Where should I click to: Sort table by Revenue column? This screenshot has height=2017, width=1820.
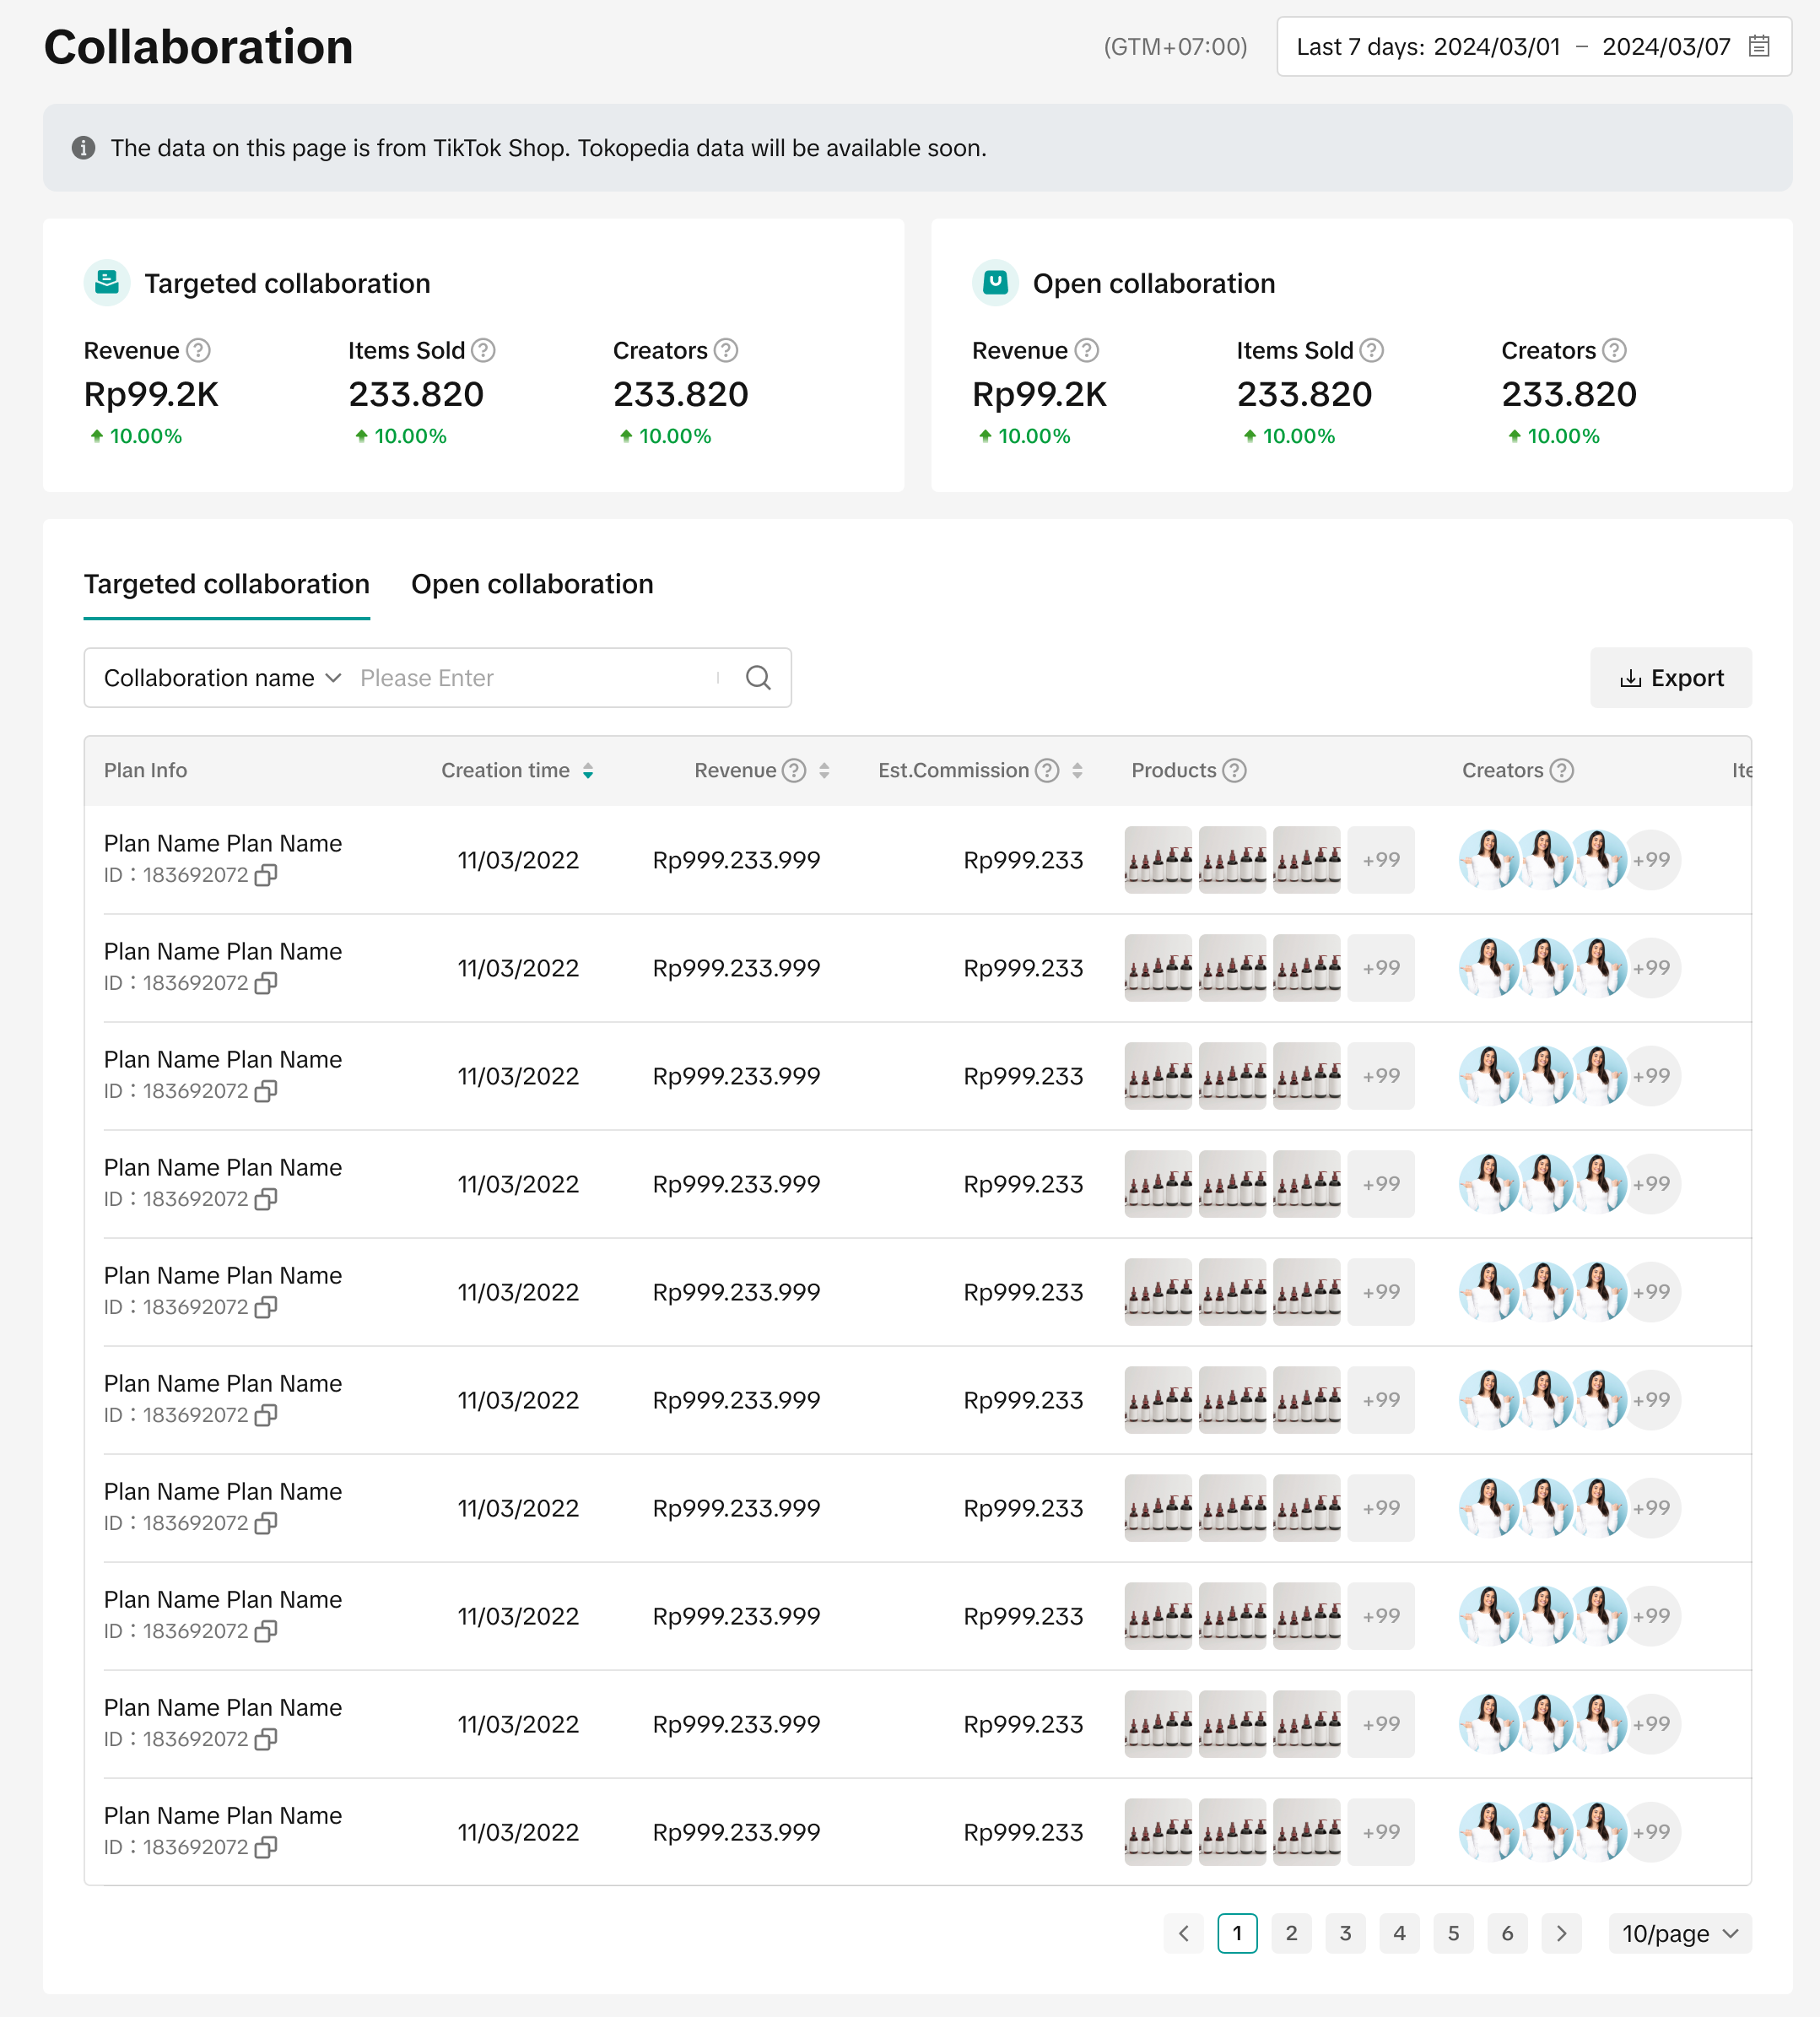coord(824,770)
